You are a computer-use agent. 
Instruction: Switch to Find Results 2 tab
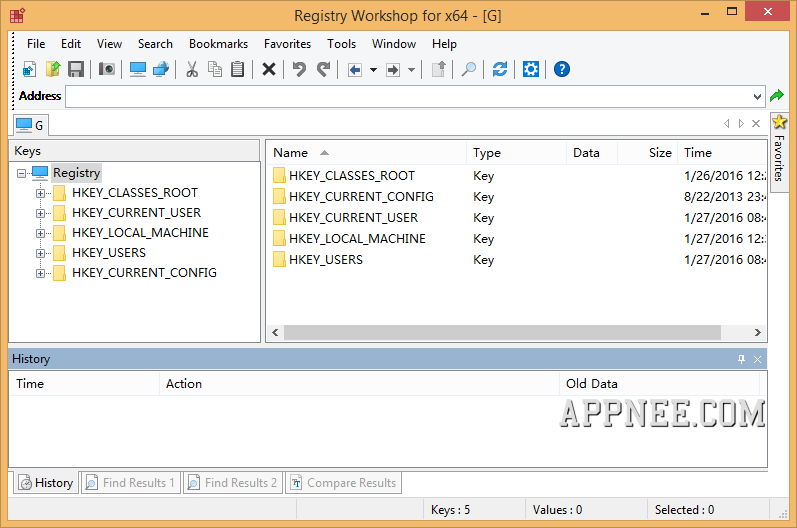(233, 483)
